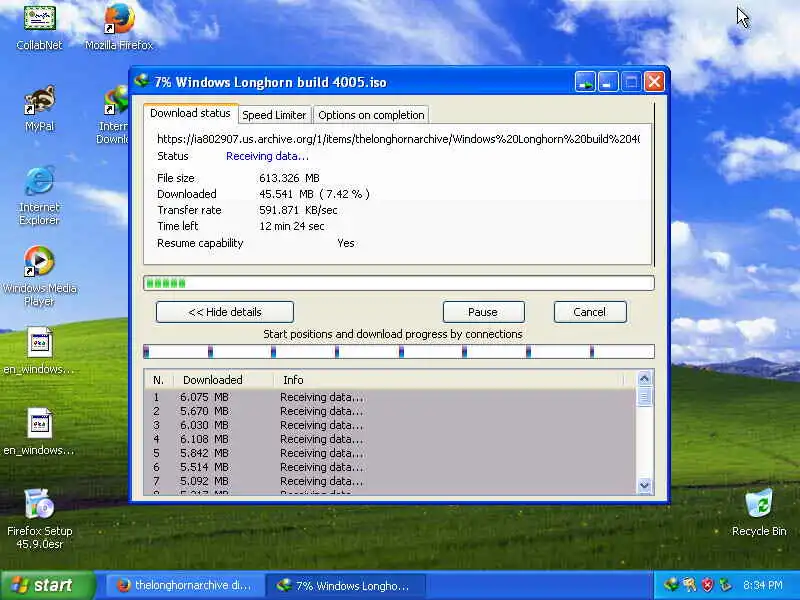The width and height of the screenshot is (800, 600).
Task: Select the upper en_windows file on the desktop
Action: [x=39, y=351]
